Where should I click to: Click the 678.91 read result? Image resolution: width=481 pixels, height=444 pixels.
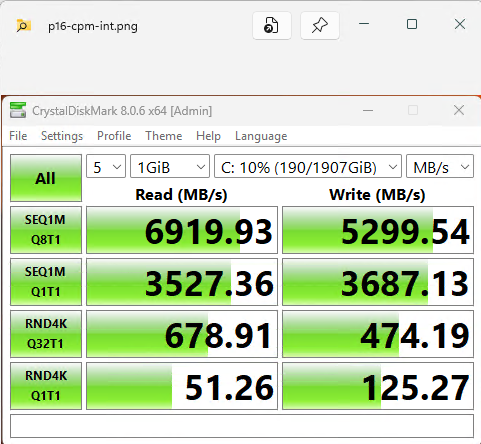[182, 334]
